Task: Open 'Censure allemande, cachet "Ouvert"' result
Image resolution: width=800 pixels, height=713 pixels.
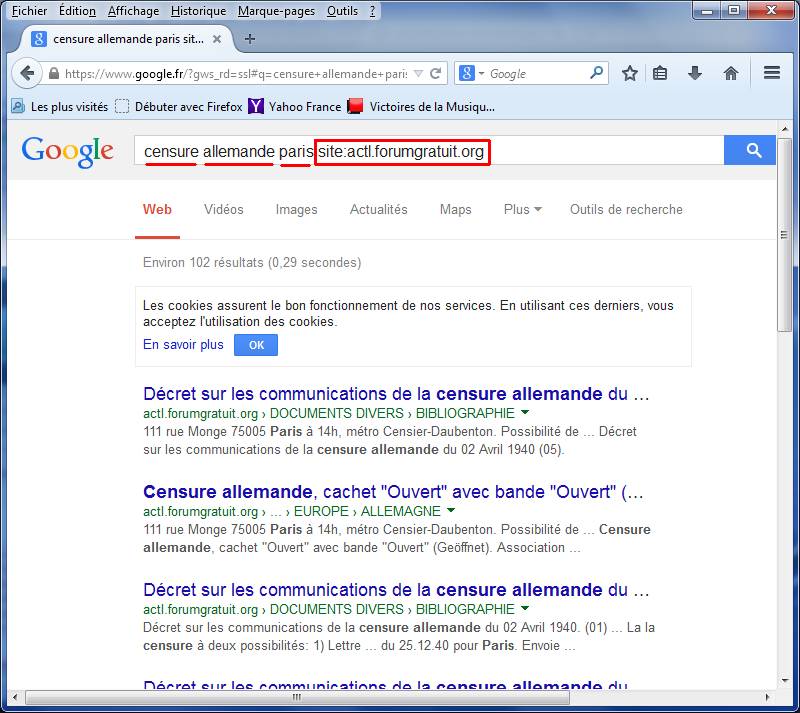Action: pyautogui.click(x=393, y=492)
